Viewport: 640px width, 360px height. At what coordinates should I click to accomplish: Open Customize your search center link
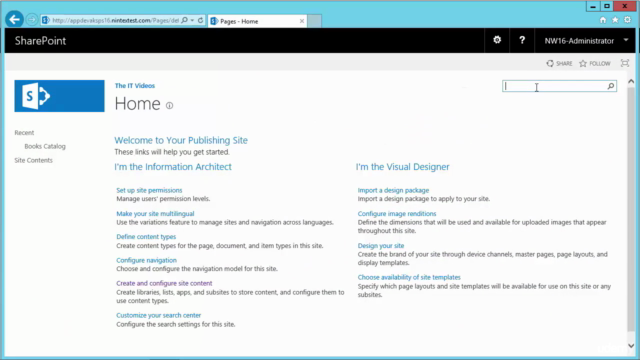tap(158, 315)
